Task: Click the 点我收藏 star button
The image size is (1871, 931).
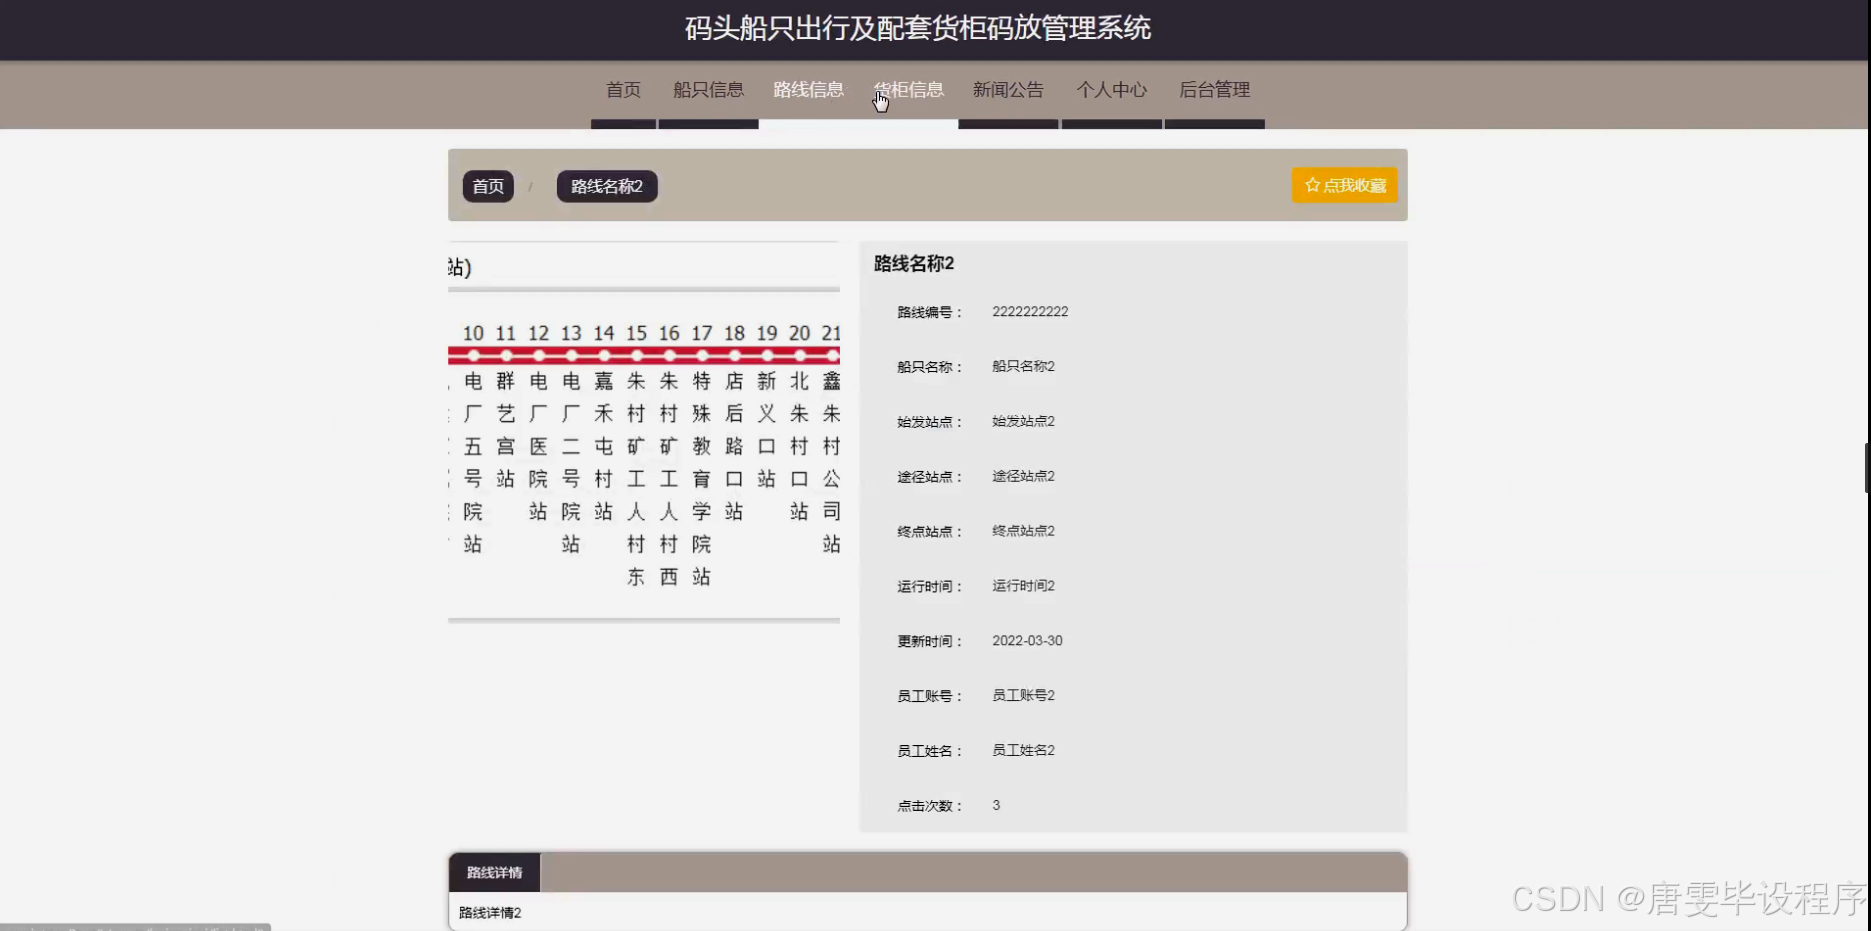Action: coord(1345,185)
